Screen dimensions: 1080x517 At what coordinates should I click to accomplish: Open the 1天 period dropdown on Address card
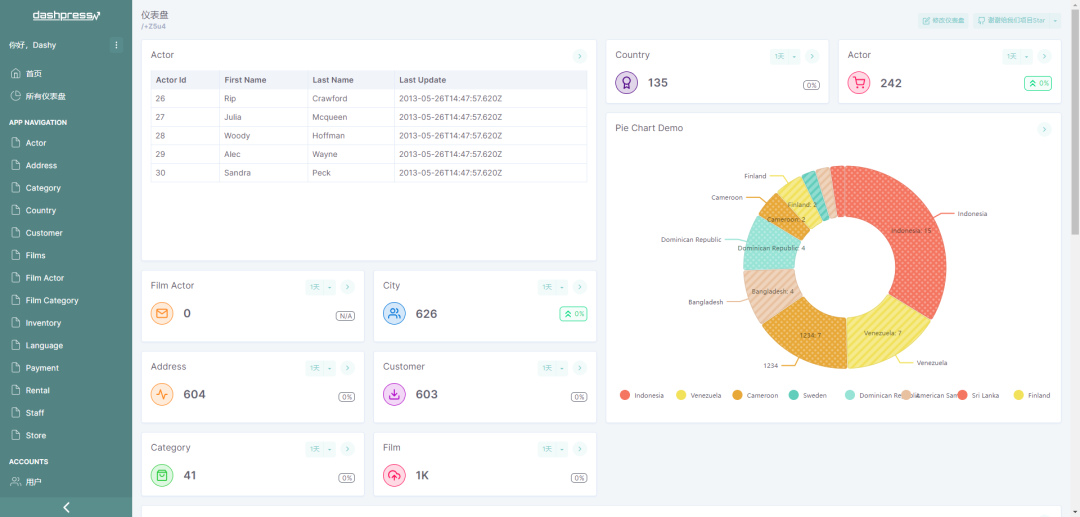pyautogui.click(x=320, y=368)
